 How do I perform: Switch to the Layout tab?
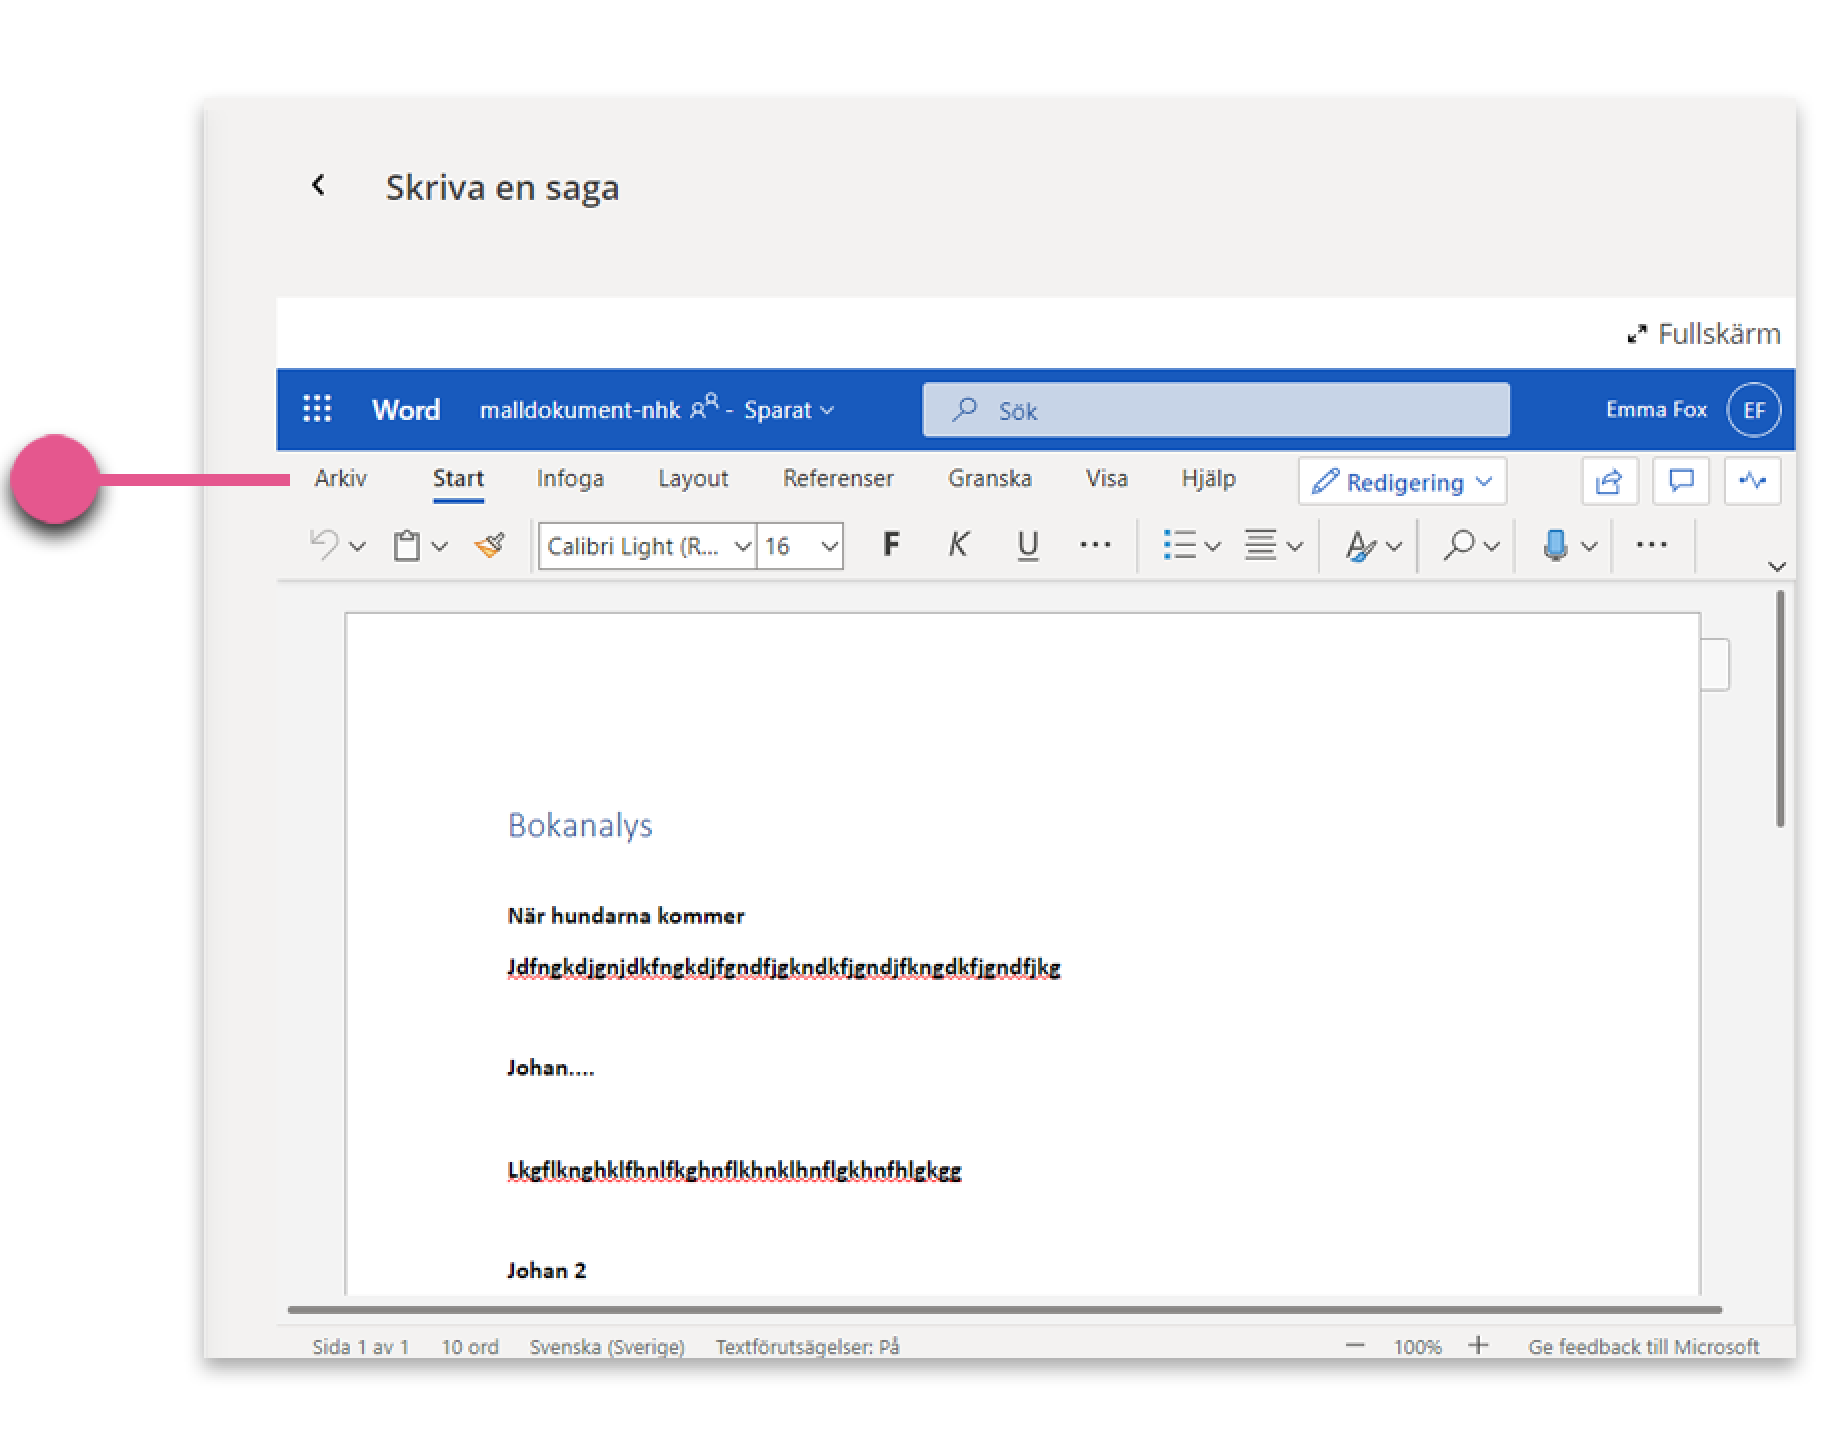pyautogui.click(x=693, y=478)
